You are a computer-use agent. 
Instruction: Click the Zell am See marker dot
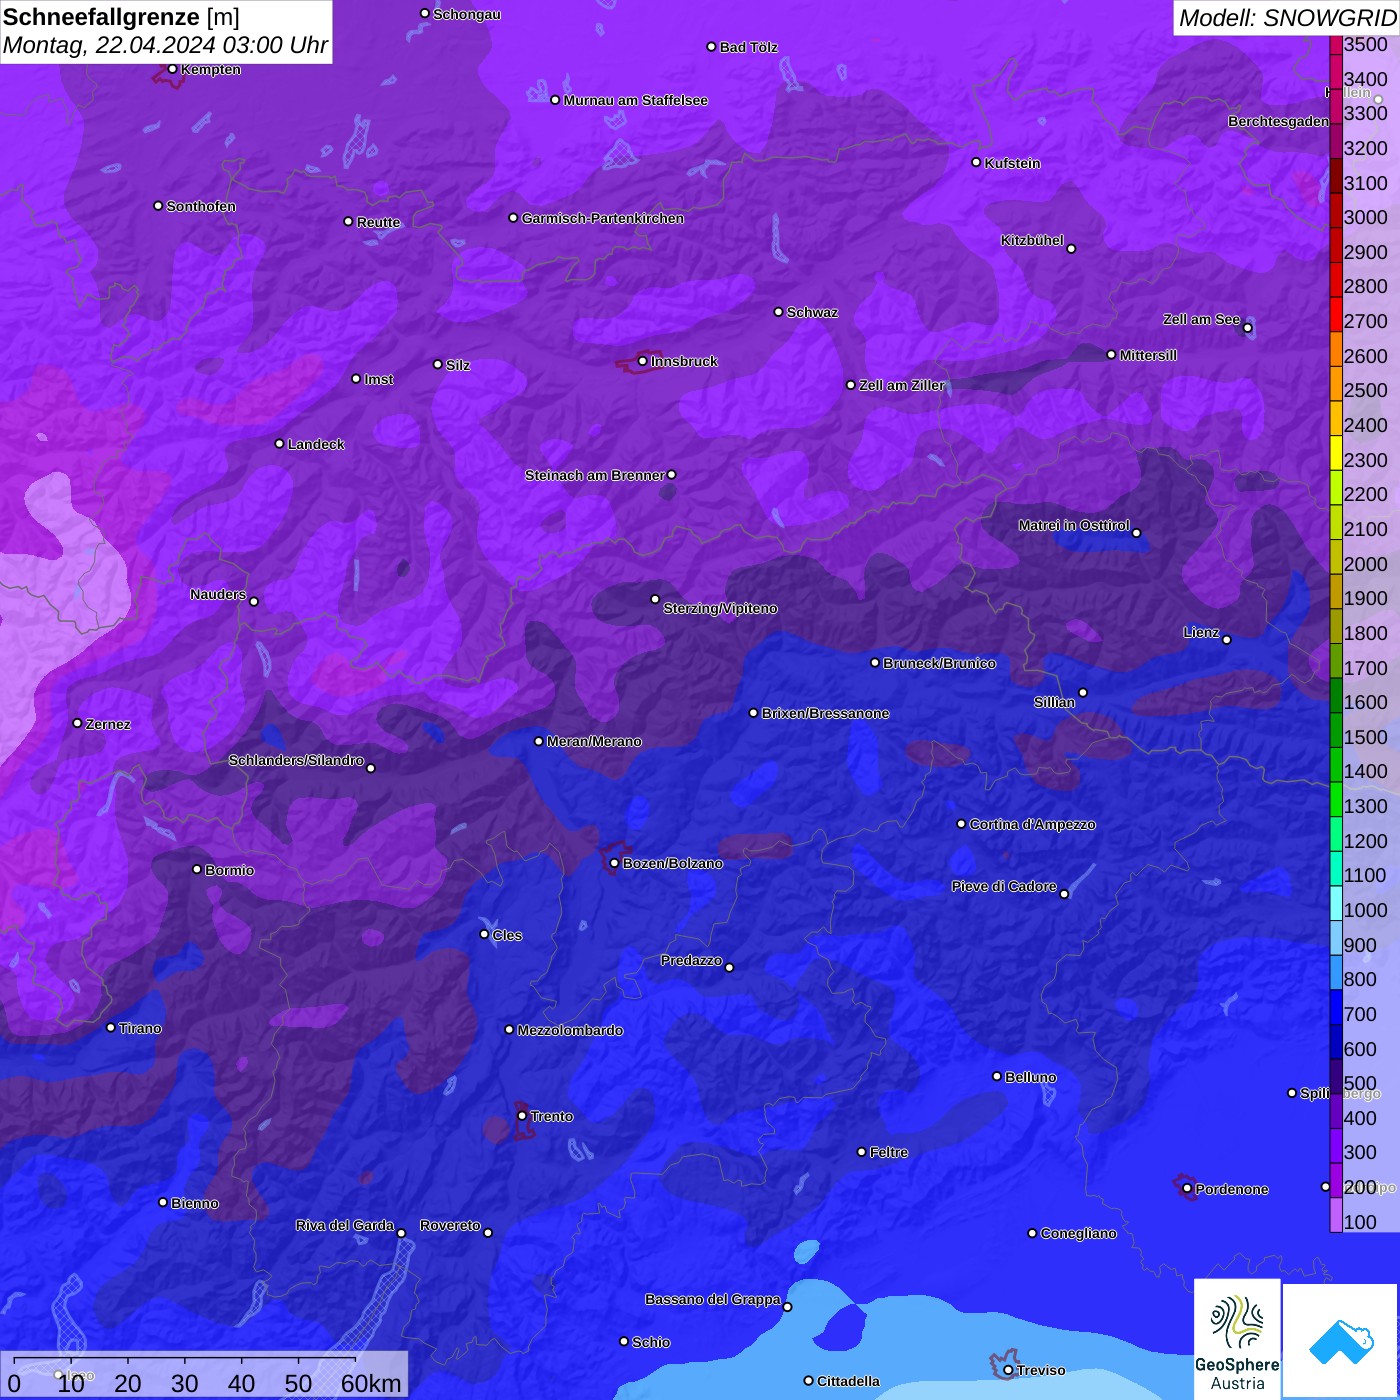(x=1247, y=328)
